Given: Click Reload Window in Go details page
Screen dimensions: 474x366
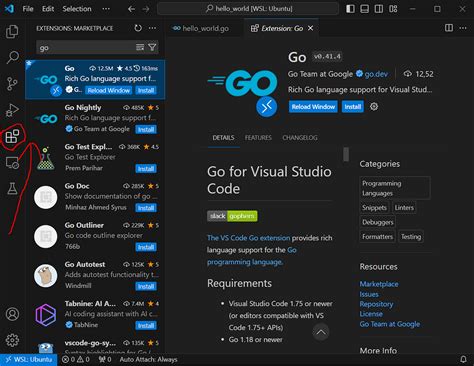Looking at the screenshot, I should 313,107.
